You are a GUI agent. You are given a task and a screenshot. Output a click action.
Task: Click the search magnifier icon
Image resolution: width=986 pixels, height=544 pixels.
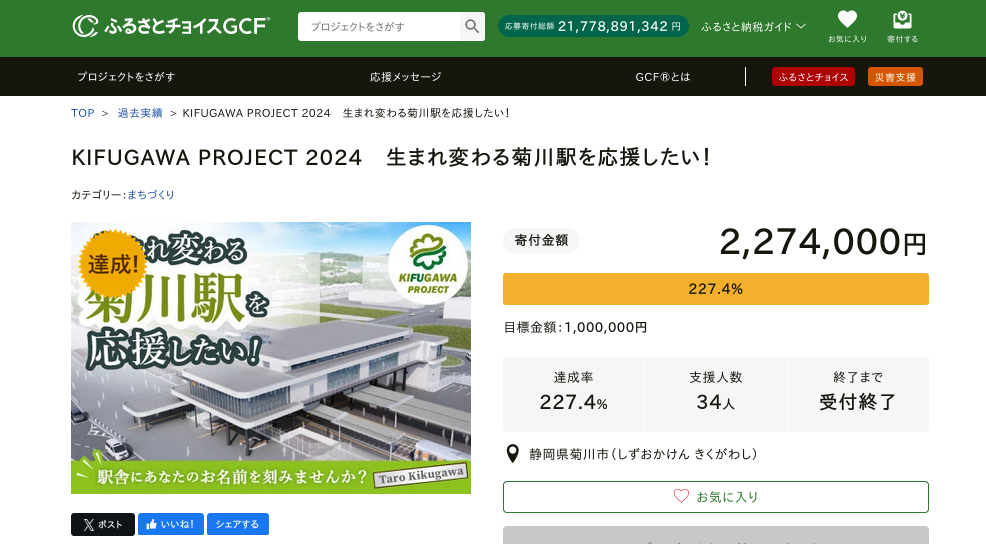[472, 27]
